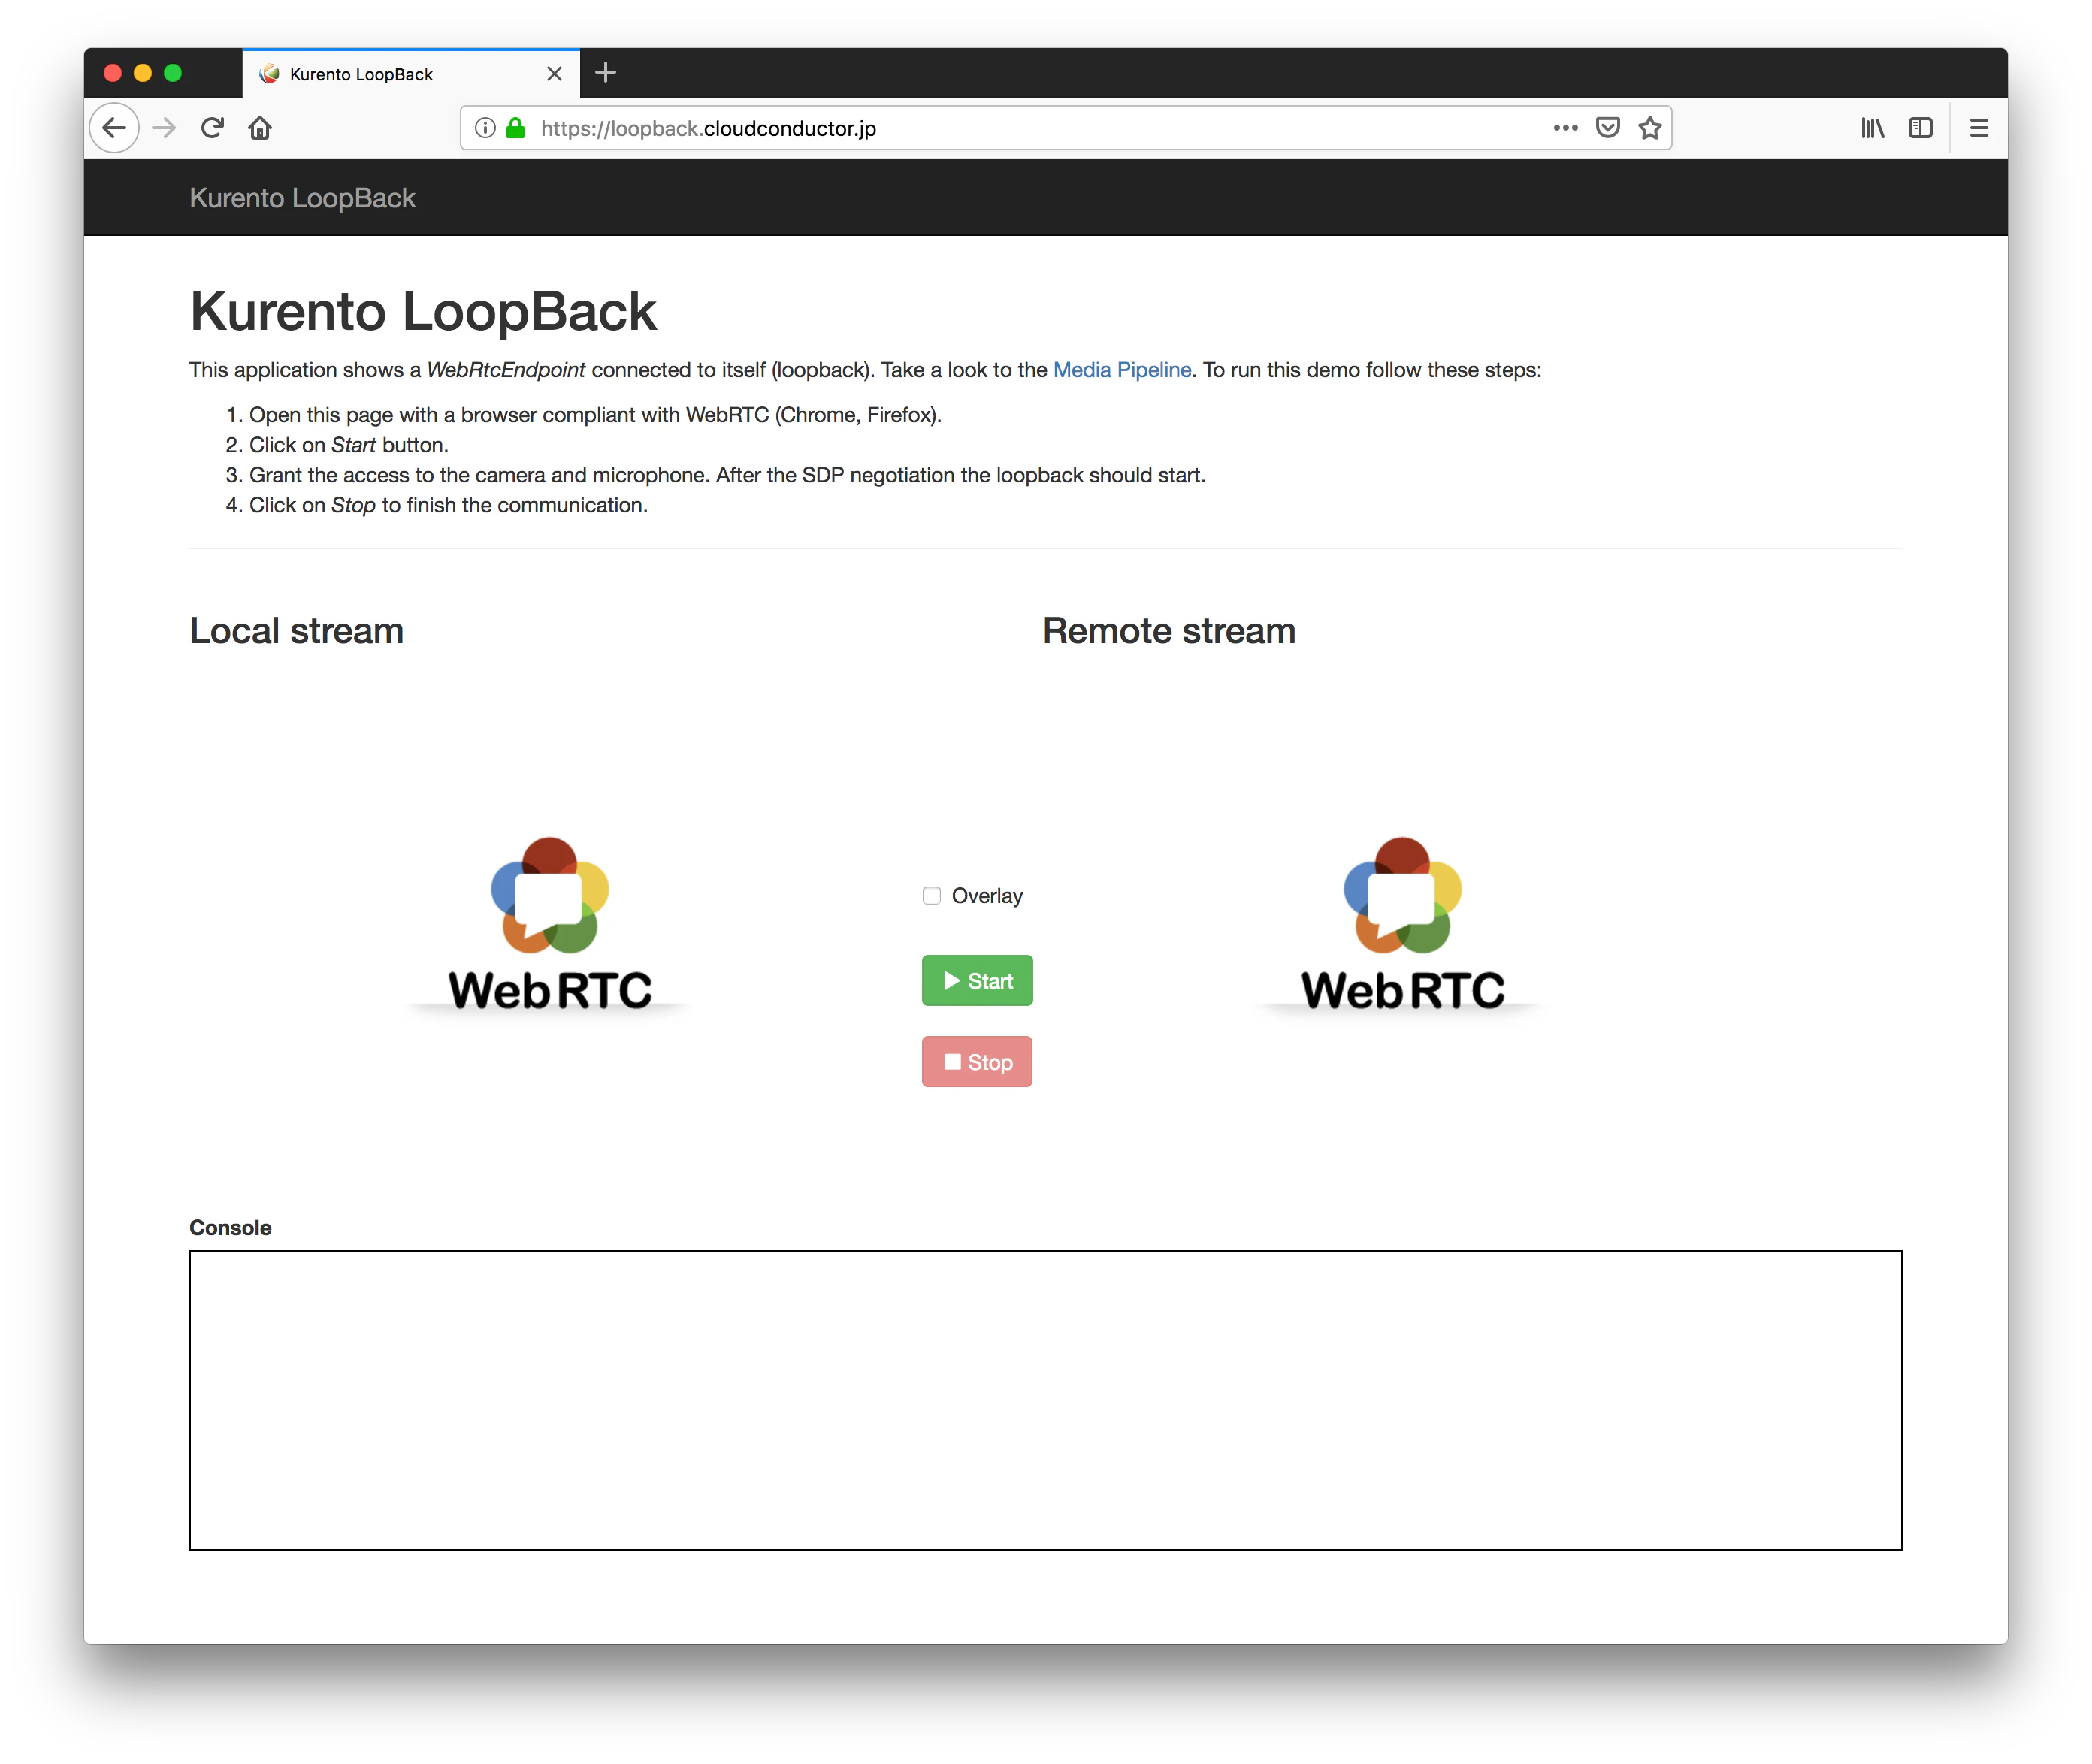Click step 'Grant the access to the camera'
Screen dimensions: 2092x1764
(x=727, y=475)
